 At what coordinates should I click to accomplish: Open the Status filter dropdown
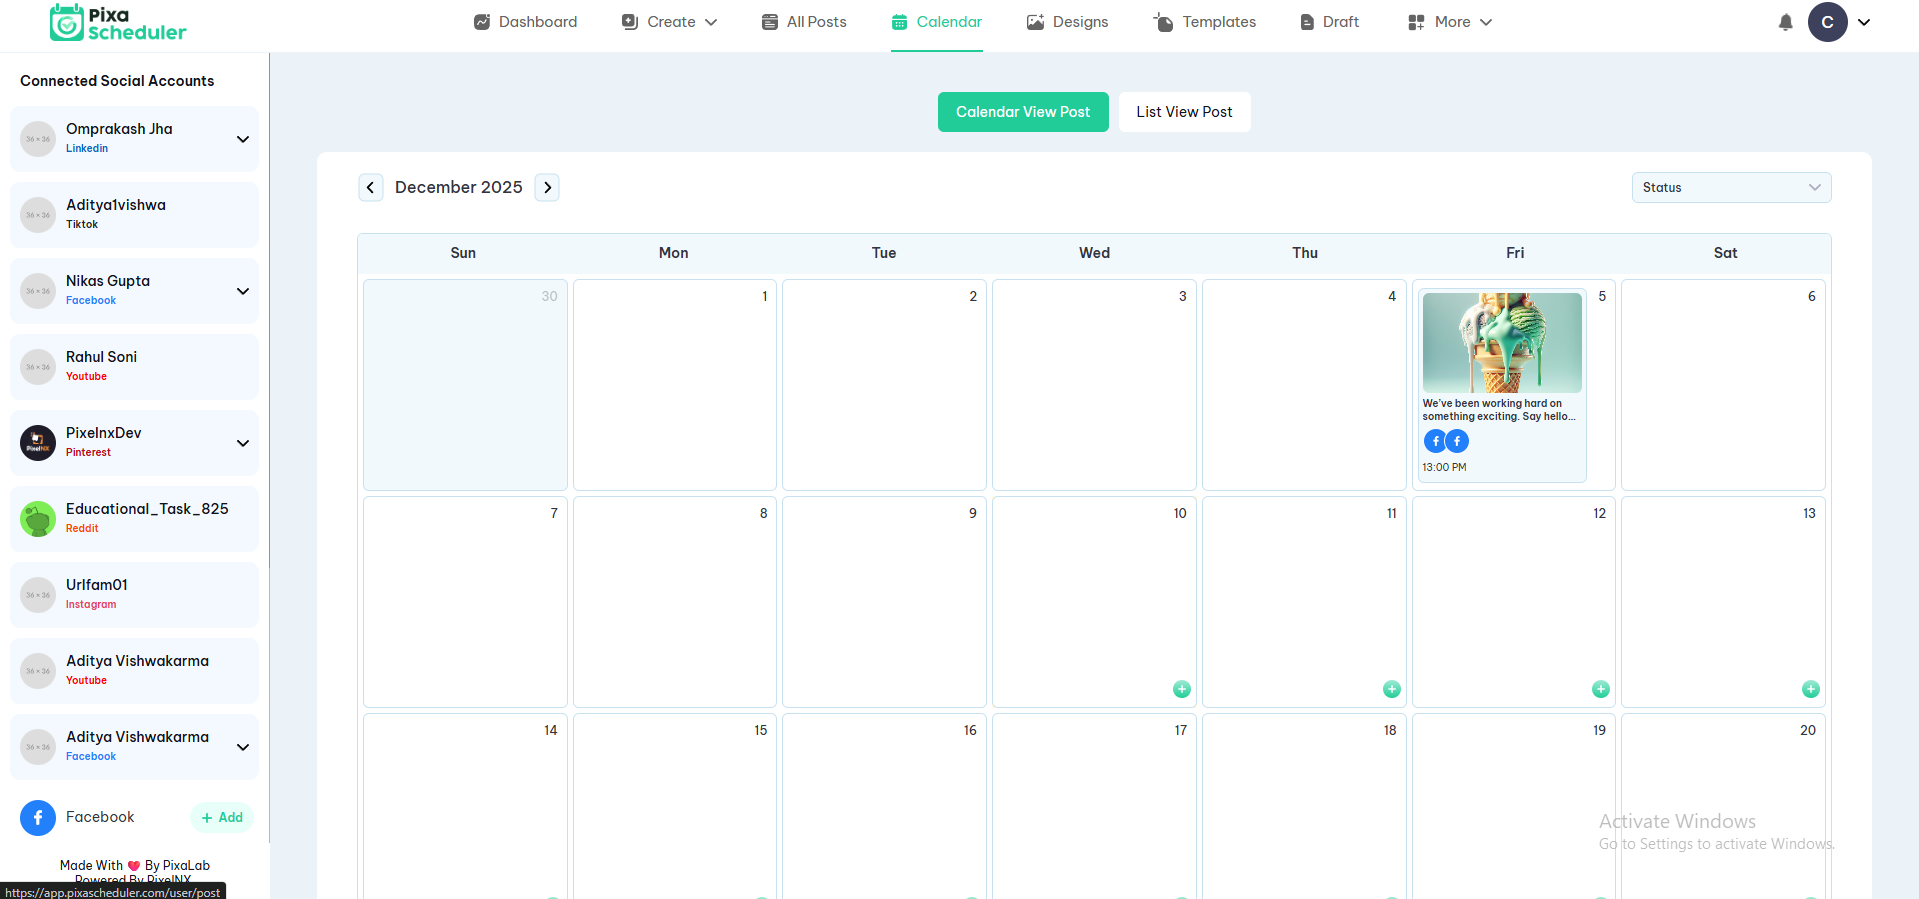coord(1731,187)
